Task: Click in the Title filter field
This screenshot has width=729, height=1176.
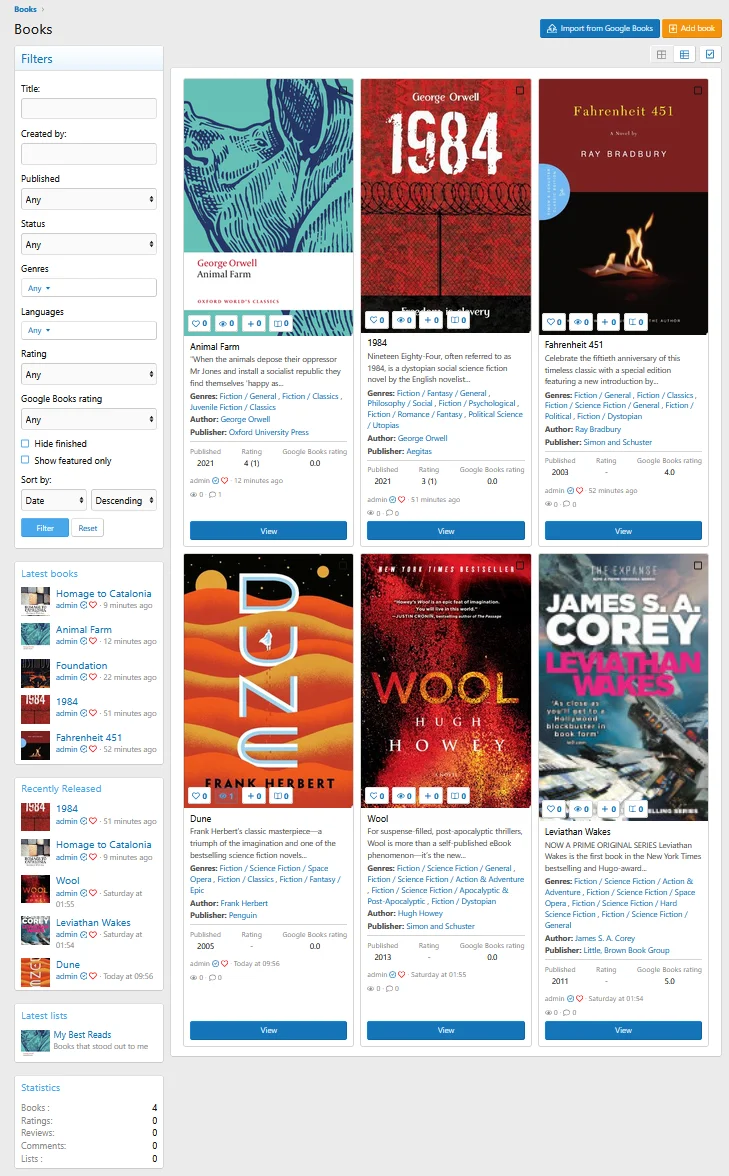Action: coord(88,108)
